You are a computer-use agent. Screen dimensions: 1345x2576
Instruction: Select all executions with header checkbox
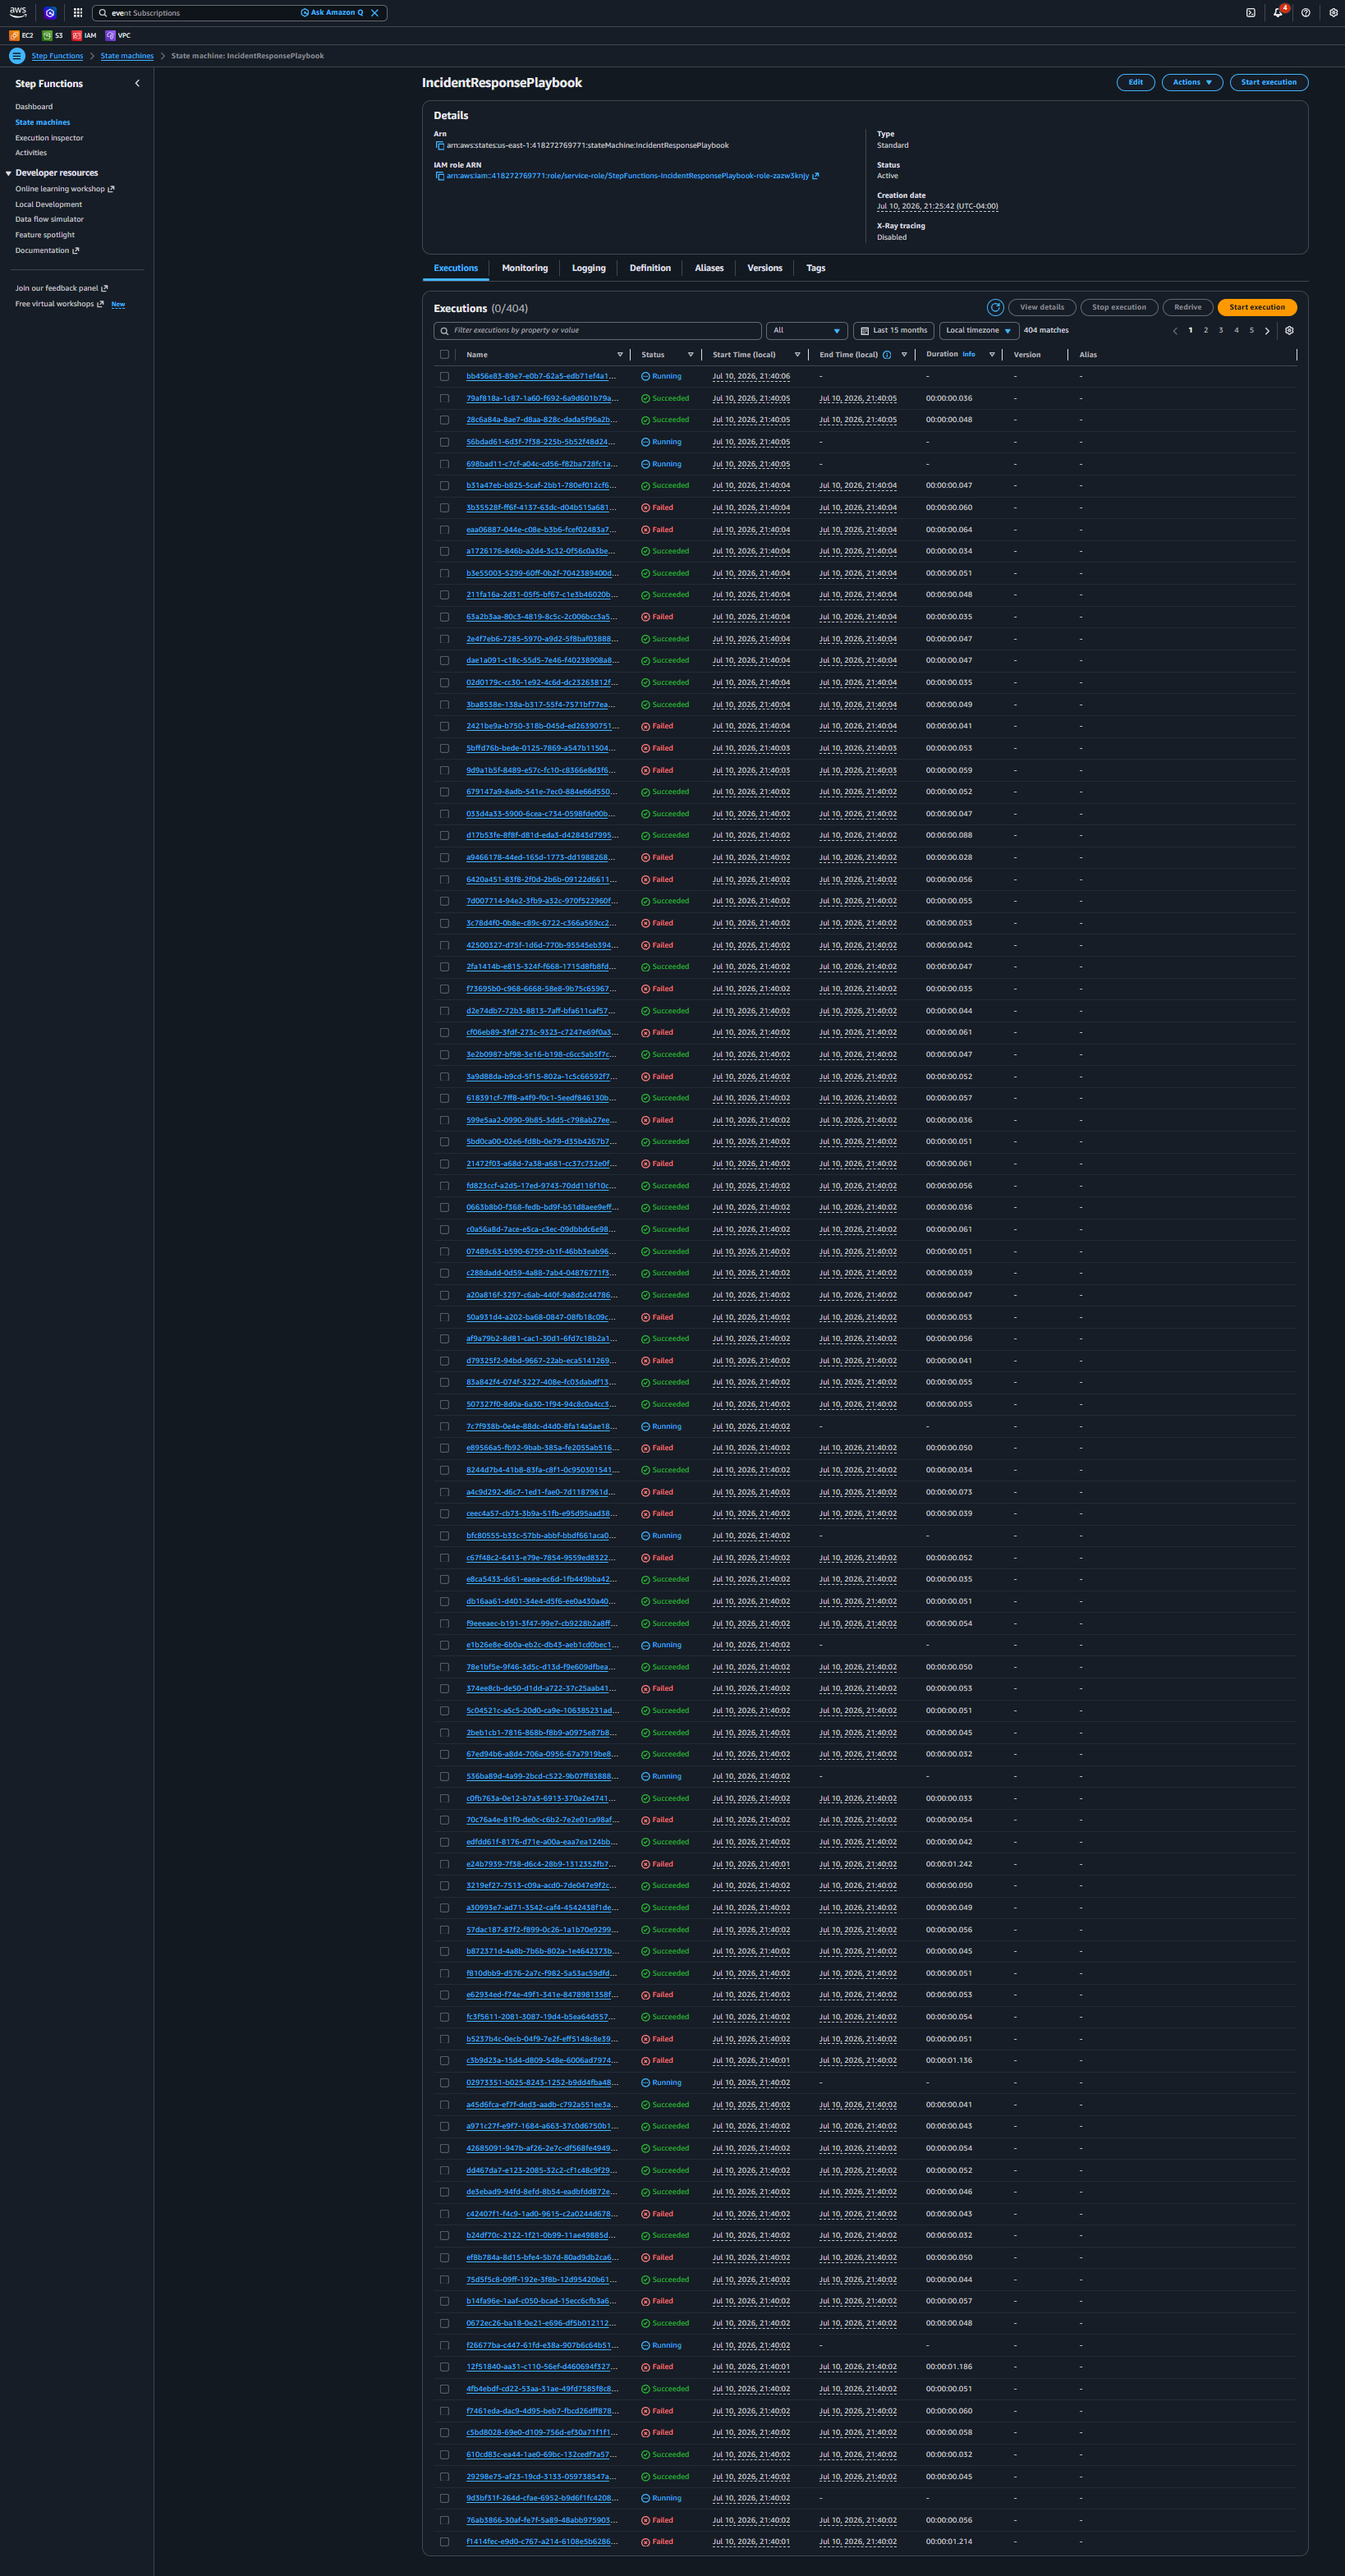coord(444,355)
